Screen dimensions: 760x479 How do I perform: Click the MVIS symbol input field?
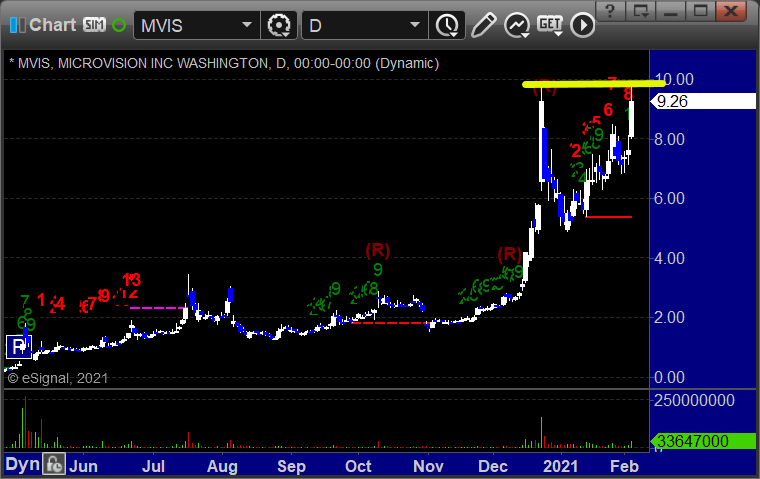(188, 25)
